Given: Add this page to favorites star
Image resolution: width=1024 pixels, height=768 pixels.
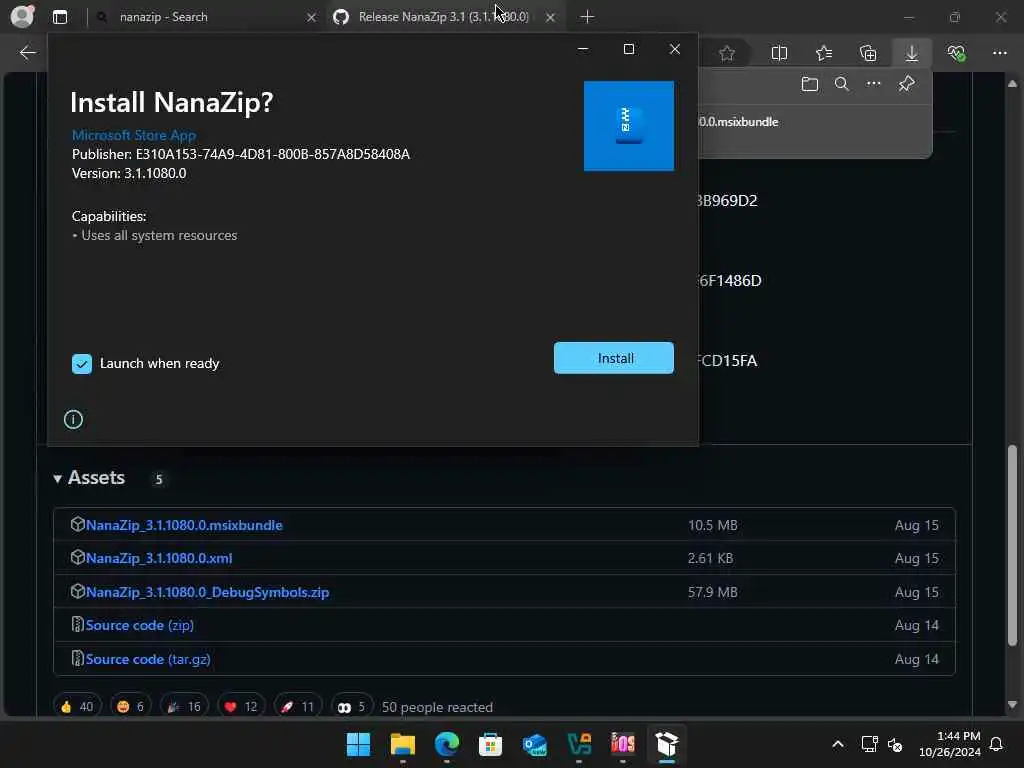Looking at the screenshot, I should [727, 54].
